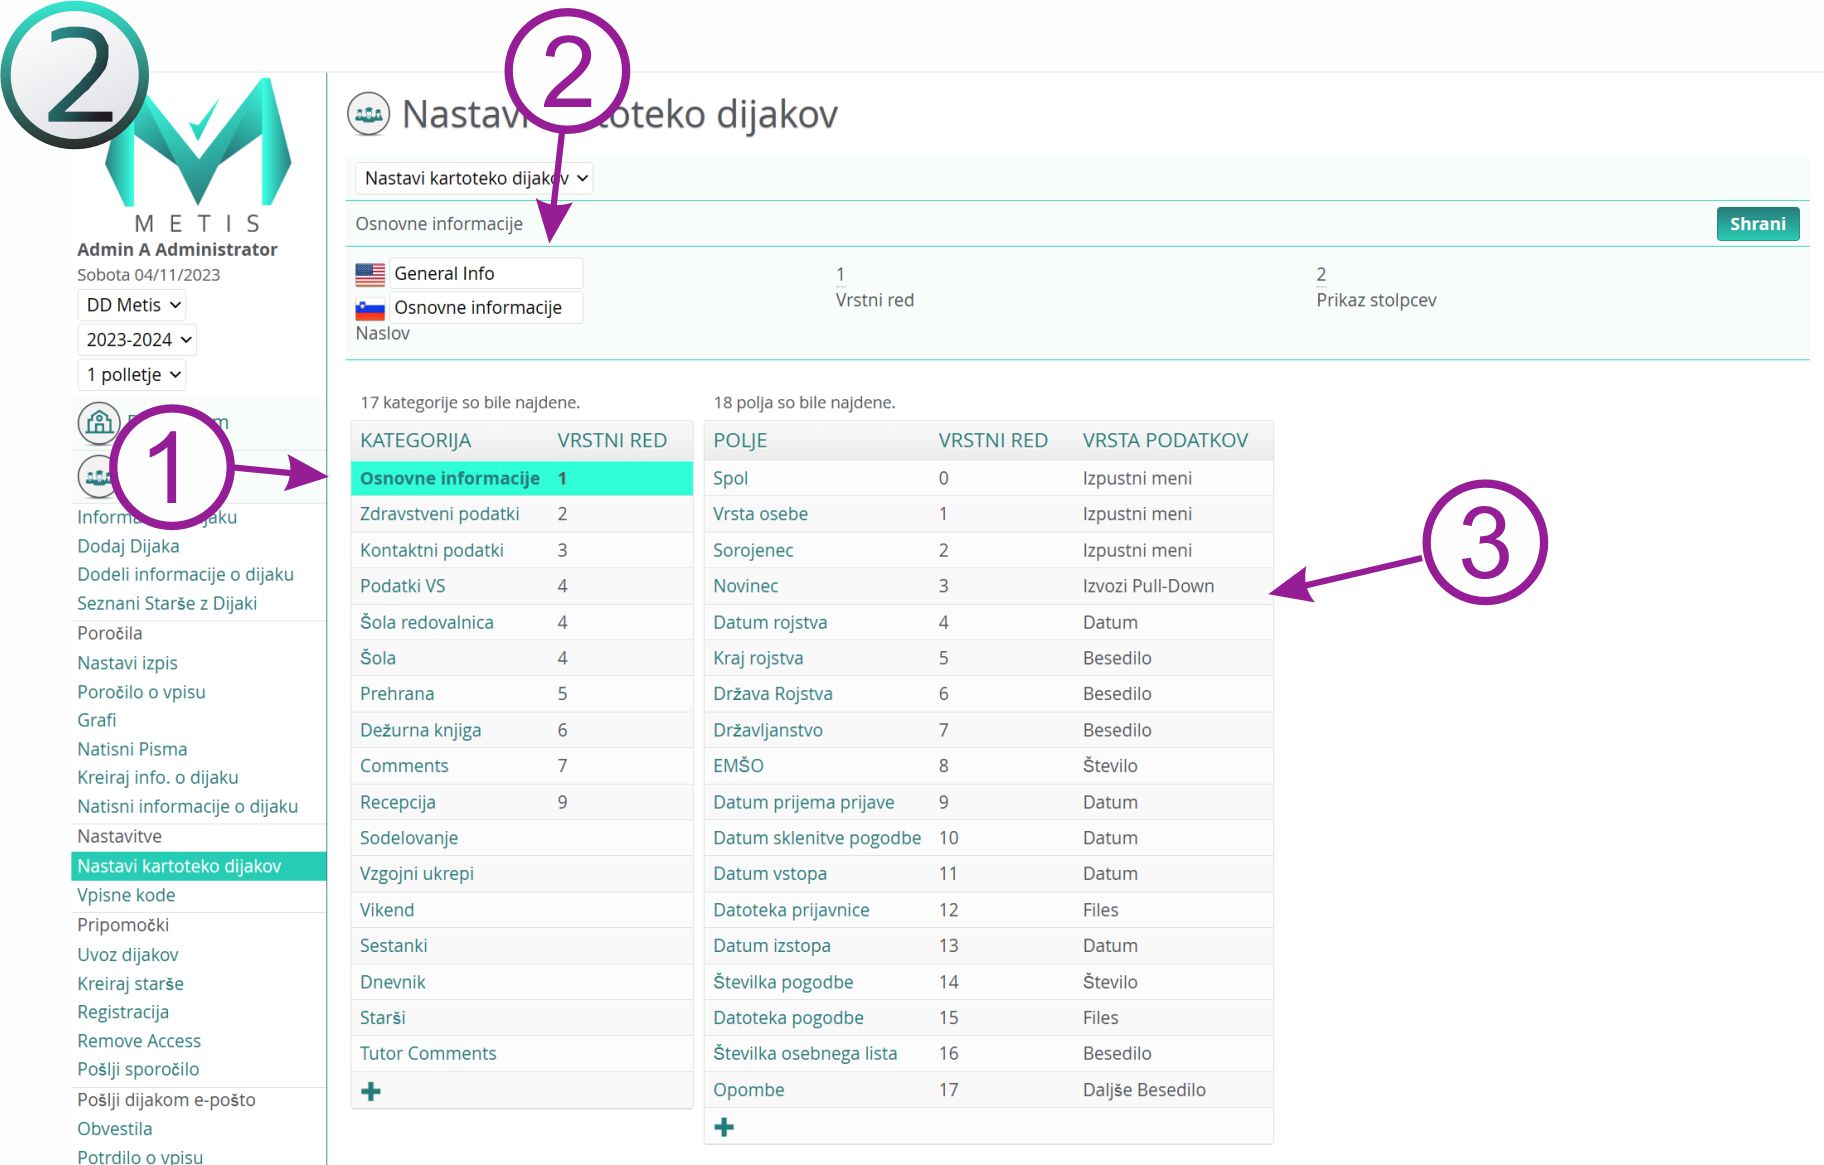Screen dimensions: 1824x1165
Task: Click the school building icon in the sidebar
Action: tap(98, 423)
